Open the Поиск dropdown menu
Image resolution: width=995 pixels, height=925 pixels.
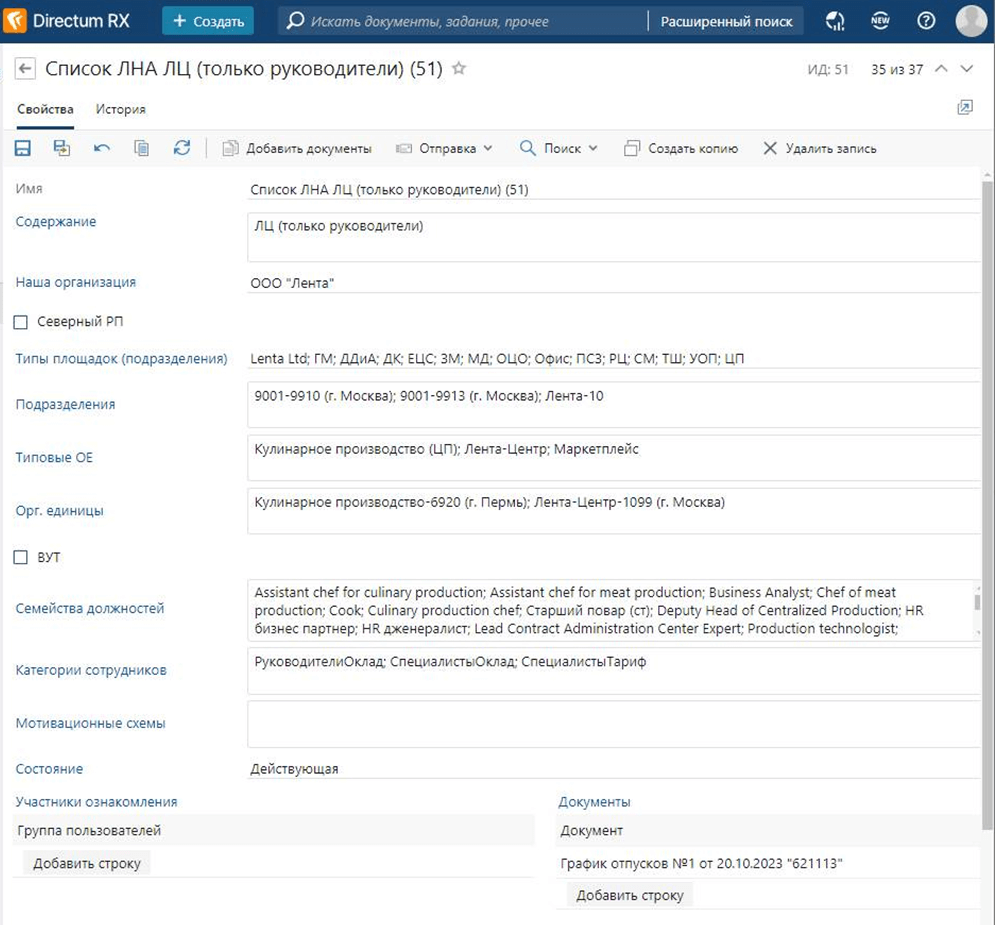[558, 148]
